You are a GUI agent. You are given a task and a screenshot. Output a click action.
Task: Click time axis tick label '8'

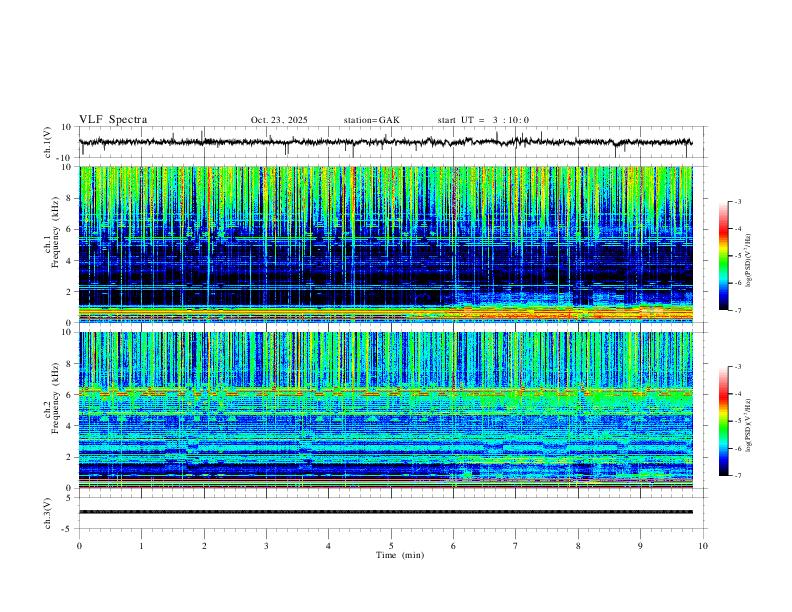tap(578, 546)
